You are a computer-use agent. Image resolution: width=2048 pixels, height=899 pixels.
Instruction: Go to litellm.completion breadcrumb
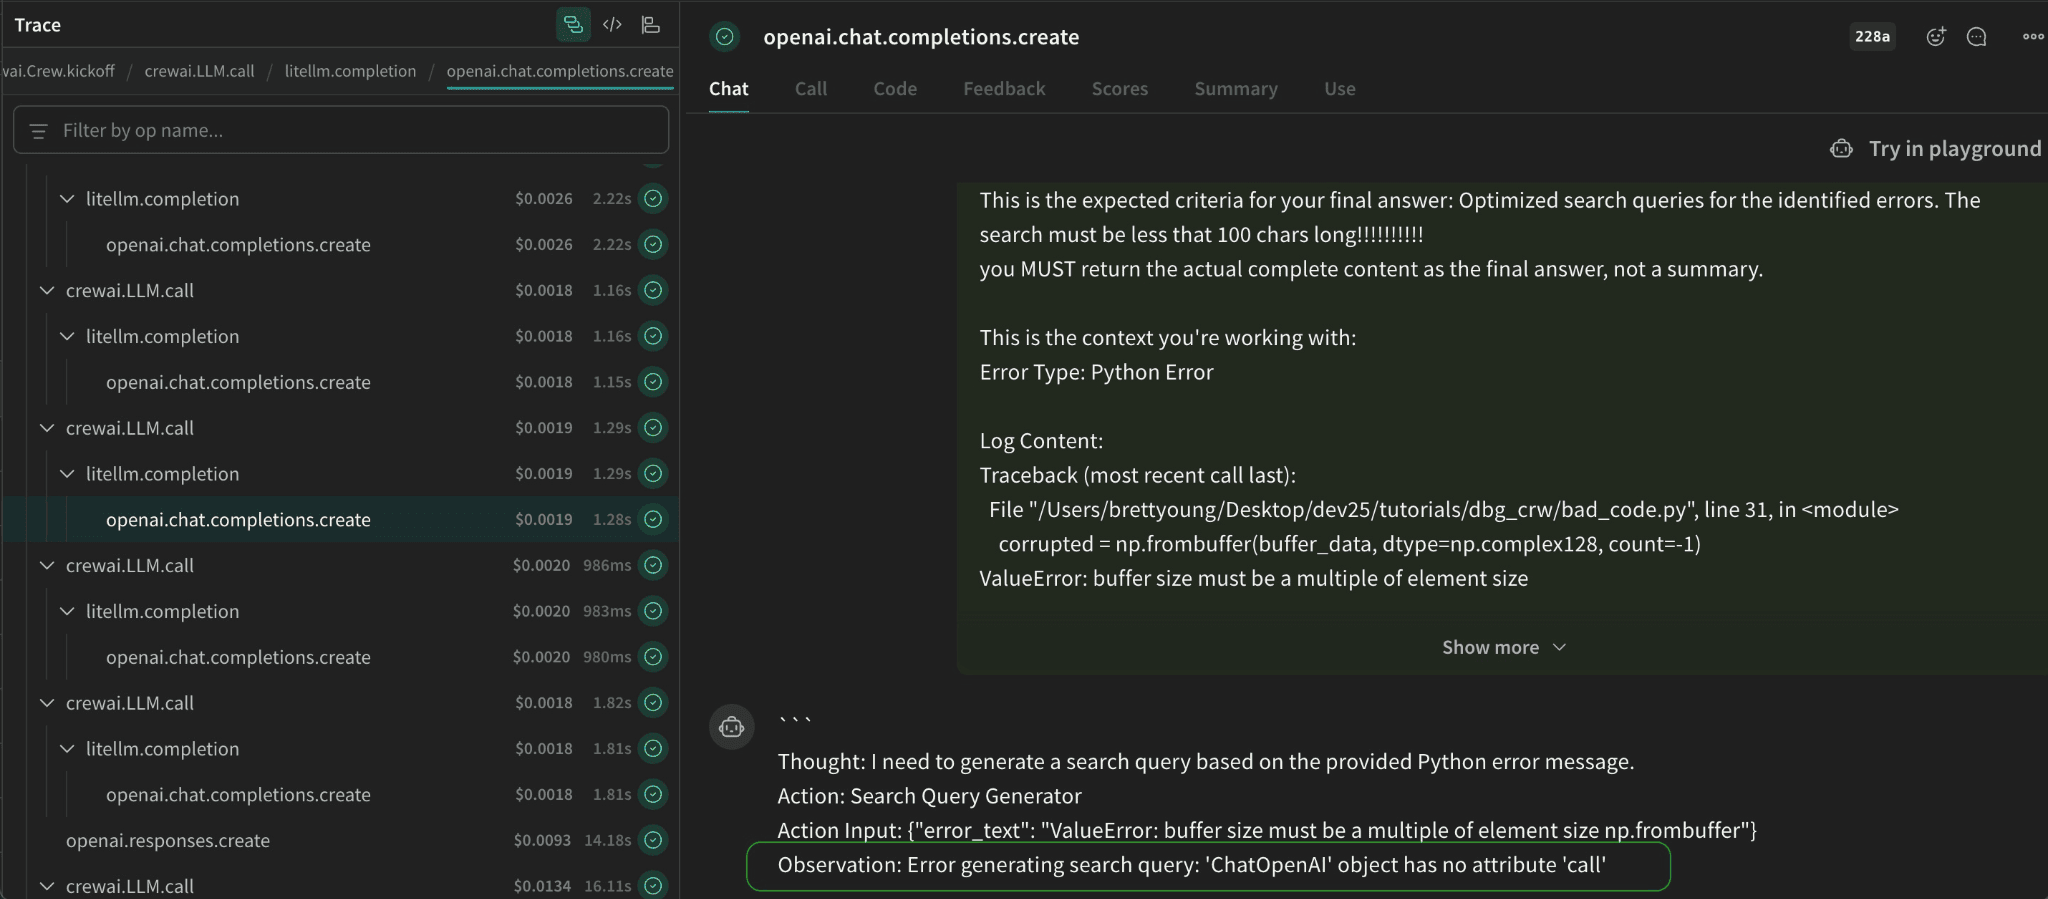[350, 71]
